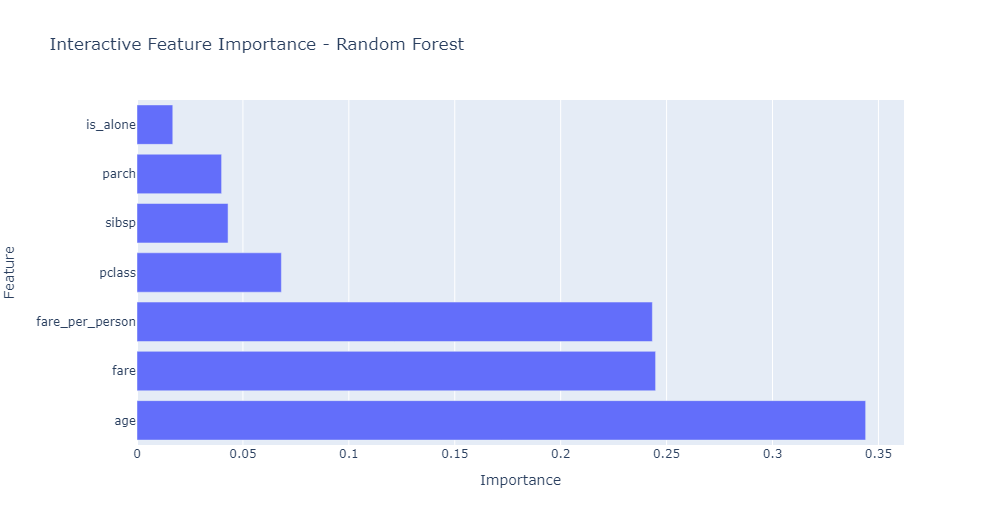Select the fare_per_person bar
This screenshot has height=525, width=984.
[395, 322]
